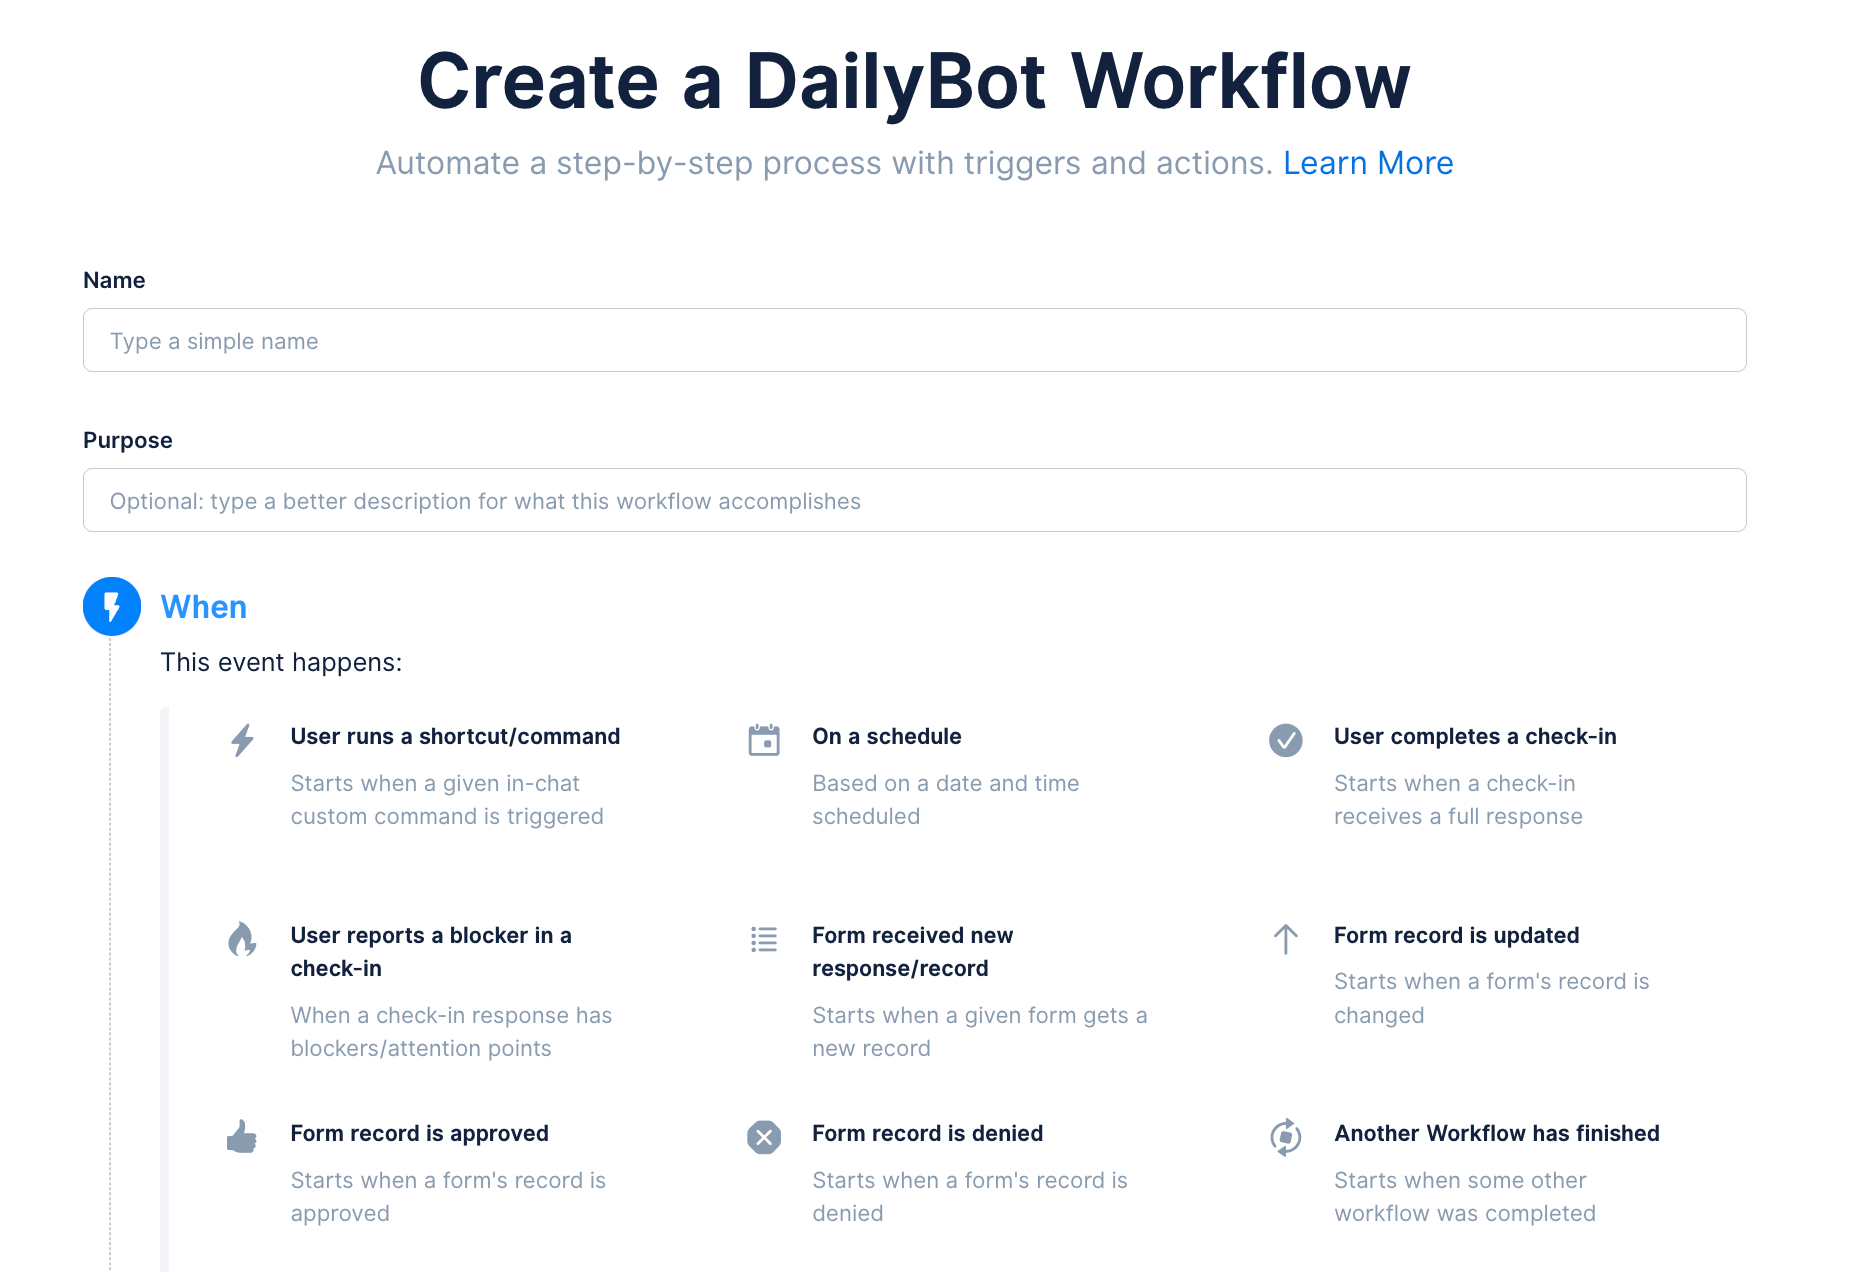This screenshot has height=1272, width=1852.
Task: Select the 'Another Workflow has finished' trigger
Action: coord(1496,1133)
